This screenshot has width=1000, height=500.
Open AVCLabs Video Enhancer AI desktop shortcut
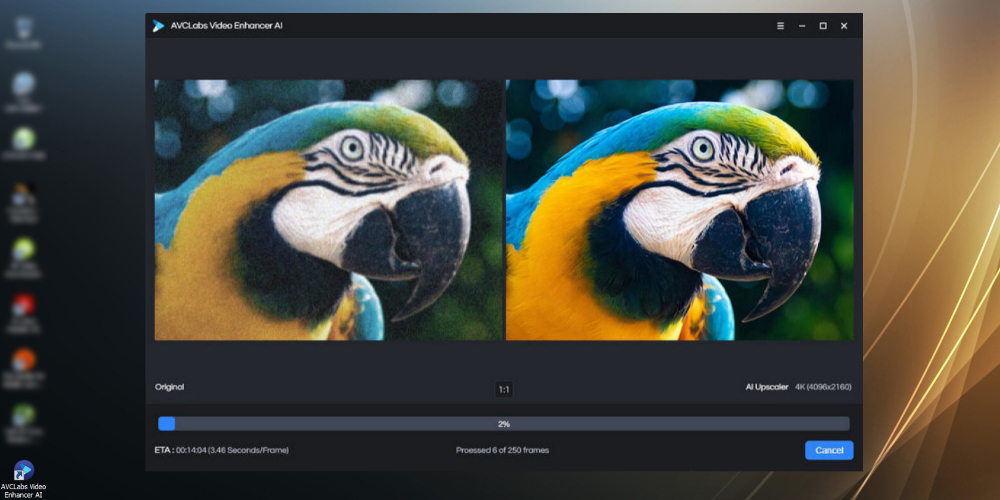24,479
